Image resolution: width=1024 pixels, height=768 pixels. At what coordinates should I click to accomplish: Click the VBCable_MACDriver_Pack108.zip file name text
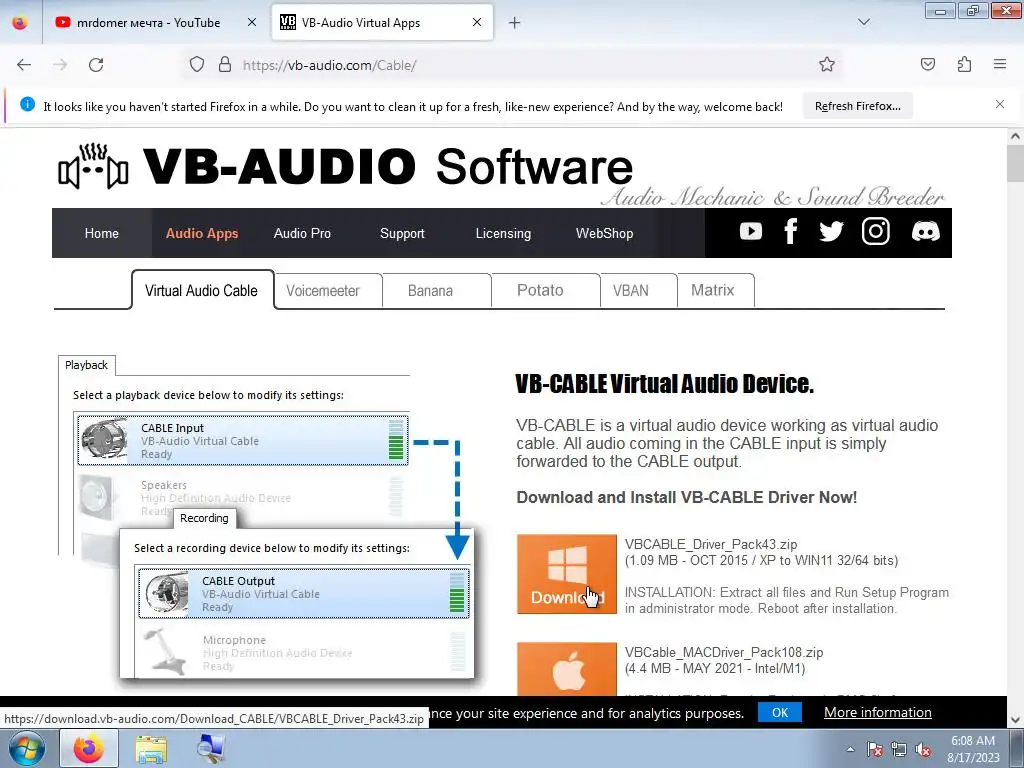click(x=724, y=652)
